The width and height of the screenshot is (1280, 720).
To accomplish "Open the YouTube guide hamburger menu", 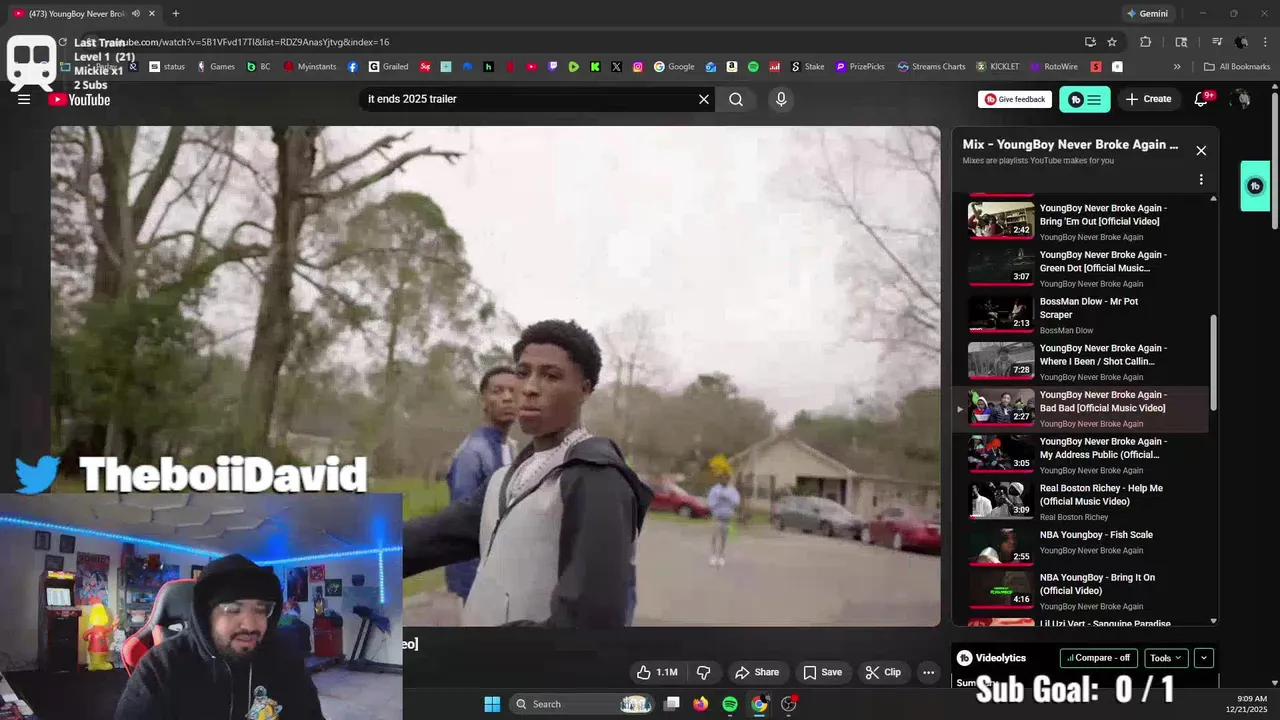I will click(24, 99).
